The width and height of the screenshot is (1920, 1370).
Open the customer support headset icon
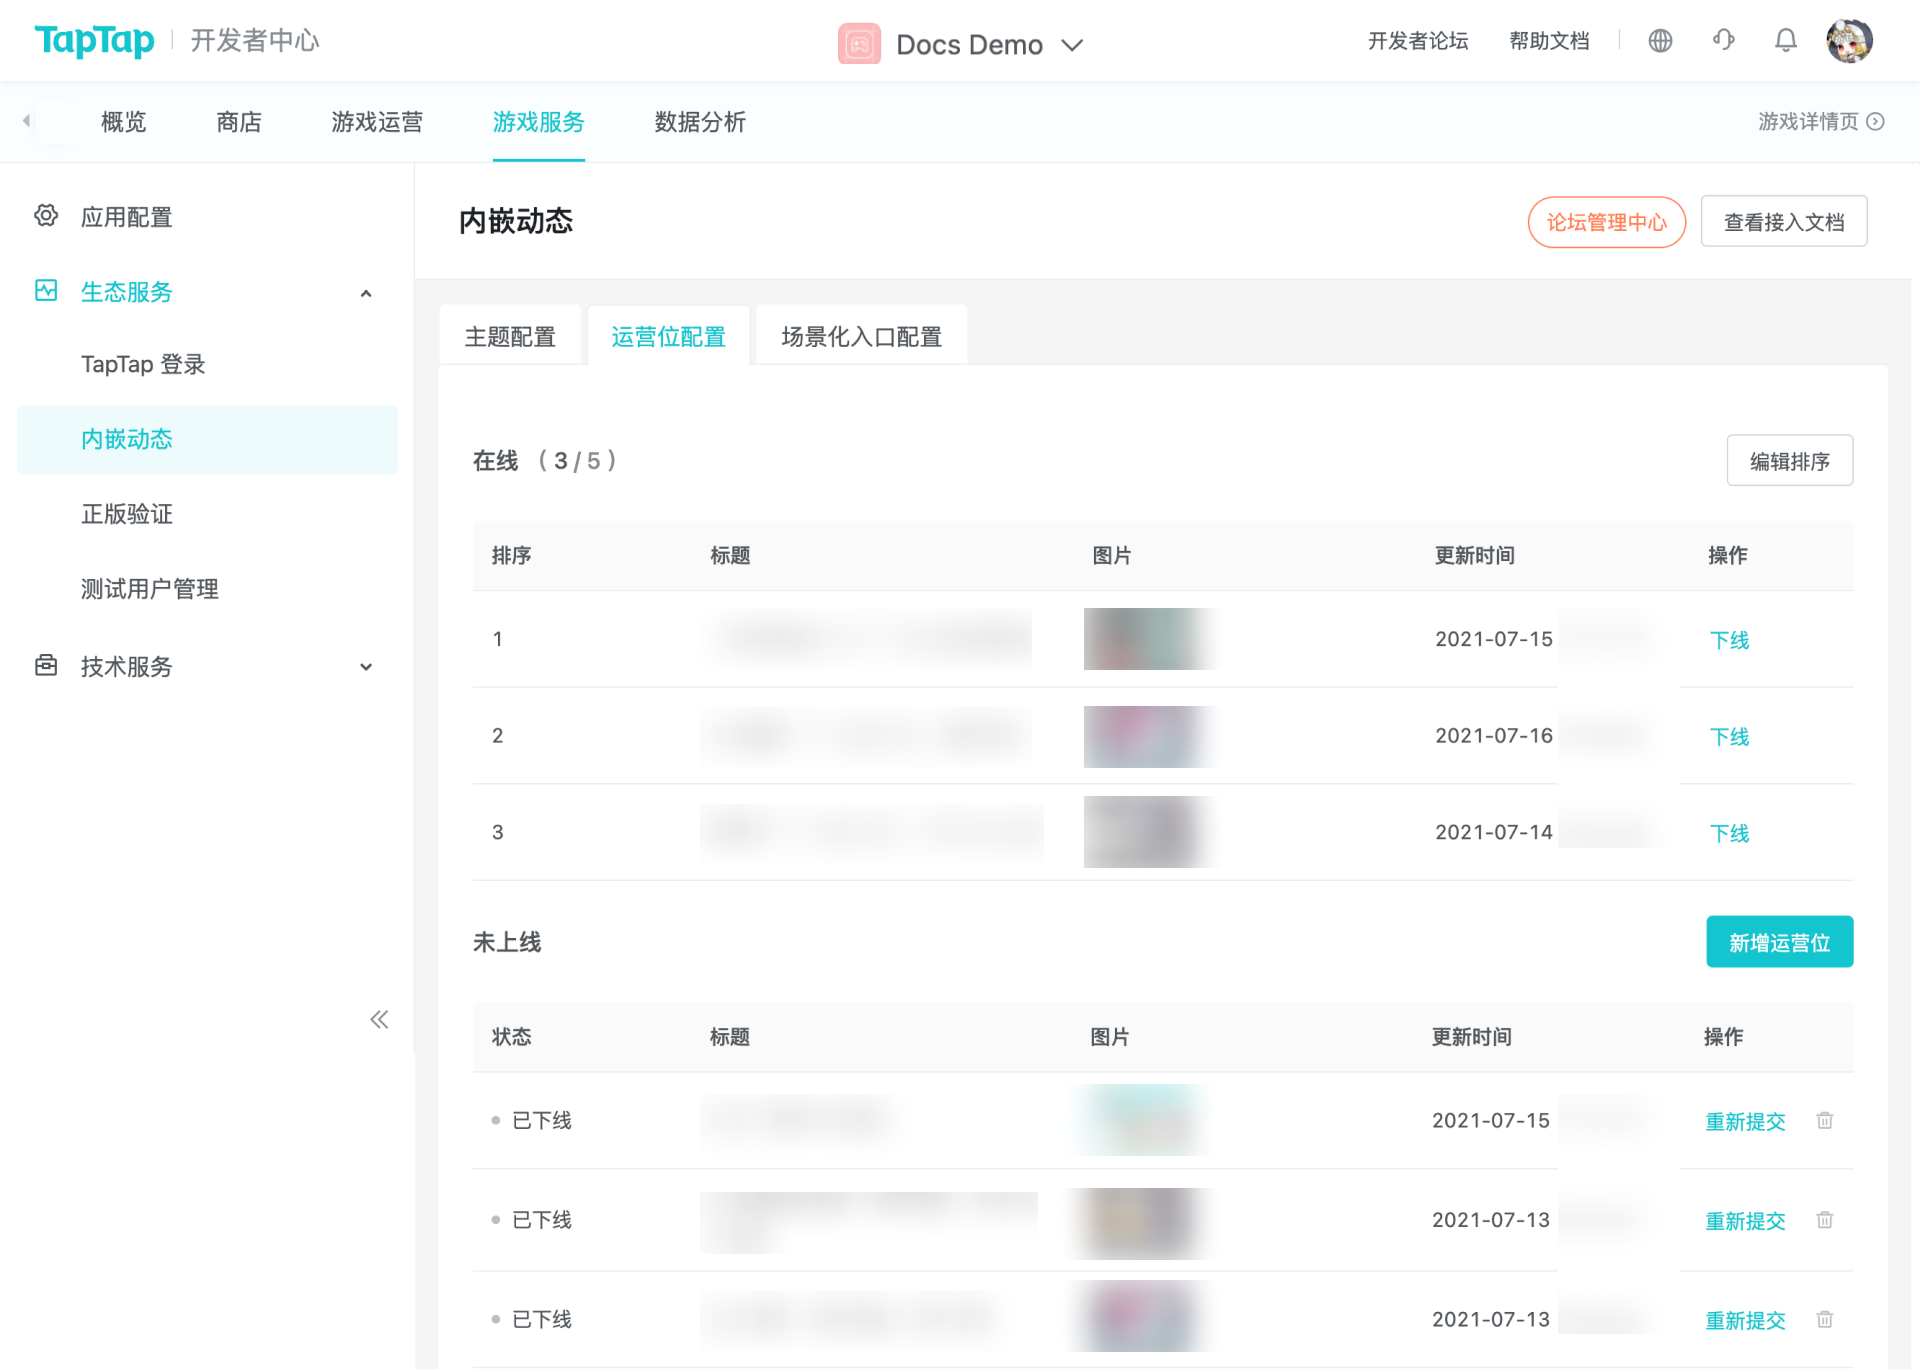pyautogui.click(x=1723, y=40)
